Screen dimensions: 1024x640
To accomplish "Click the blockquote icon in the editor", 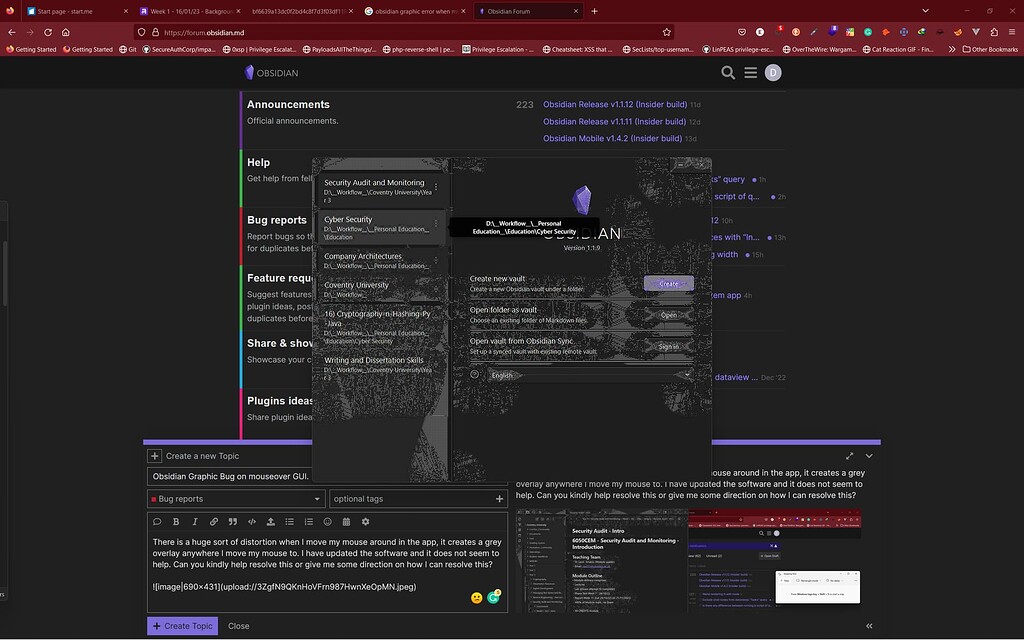I will [232, 521].
